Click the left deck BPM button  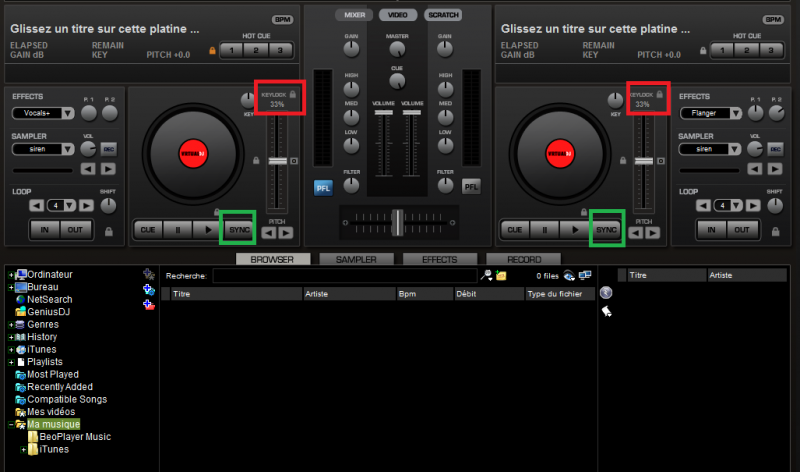click(x=283, y=19)
